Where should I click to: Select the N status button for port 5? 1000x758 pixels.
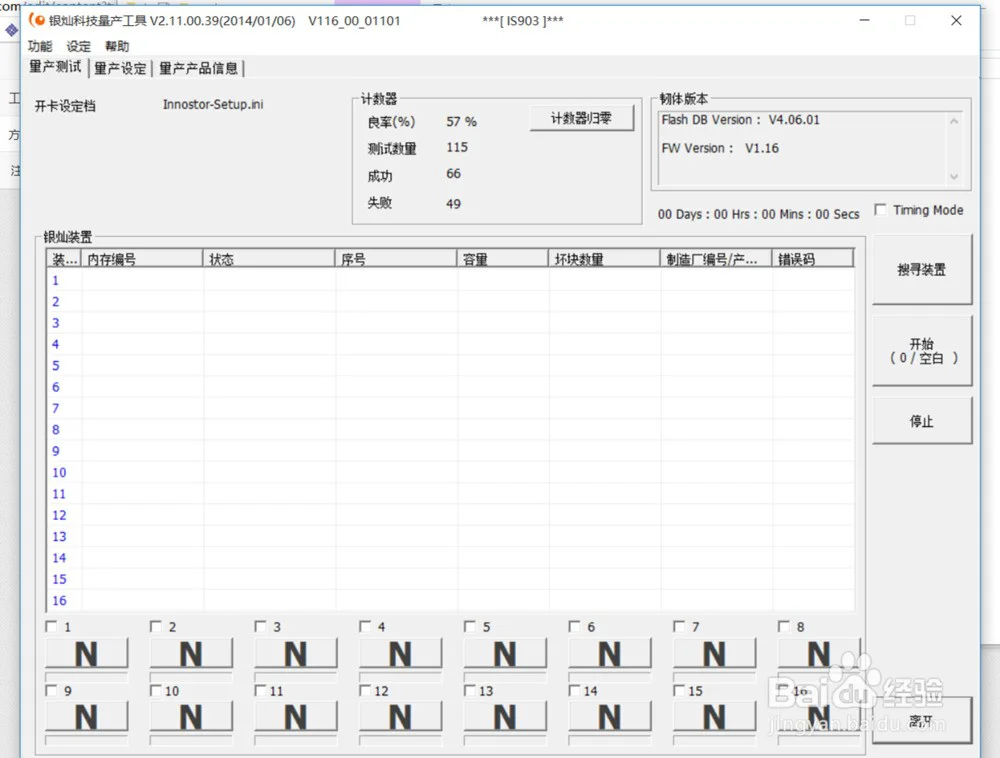(505, 653)
